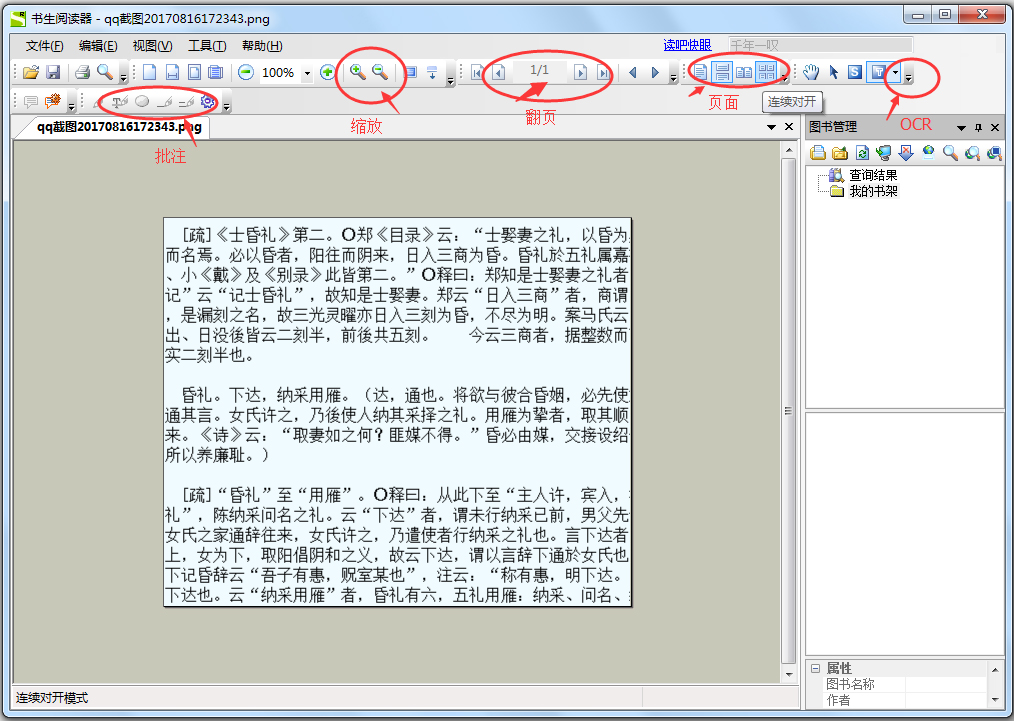
Task: Refresh the book management list
Action: (863, 153)
